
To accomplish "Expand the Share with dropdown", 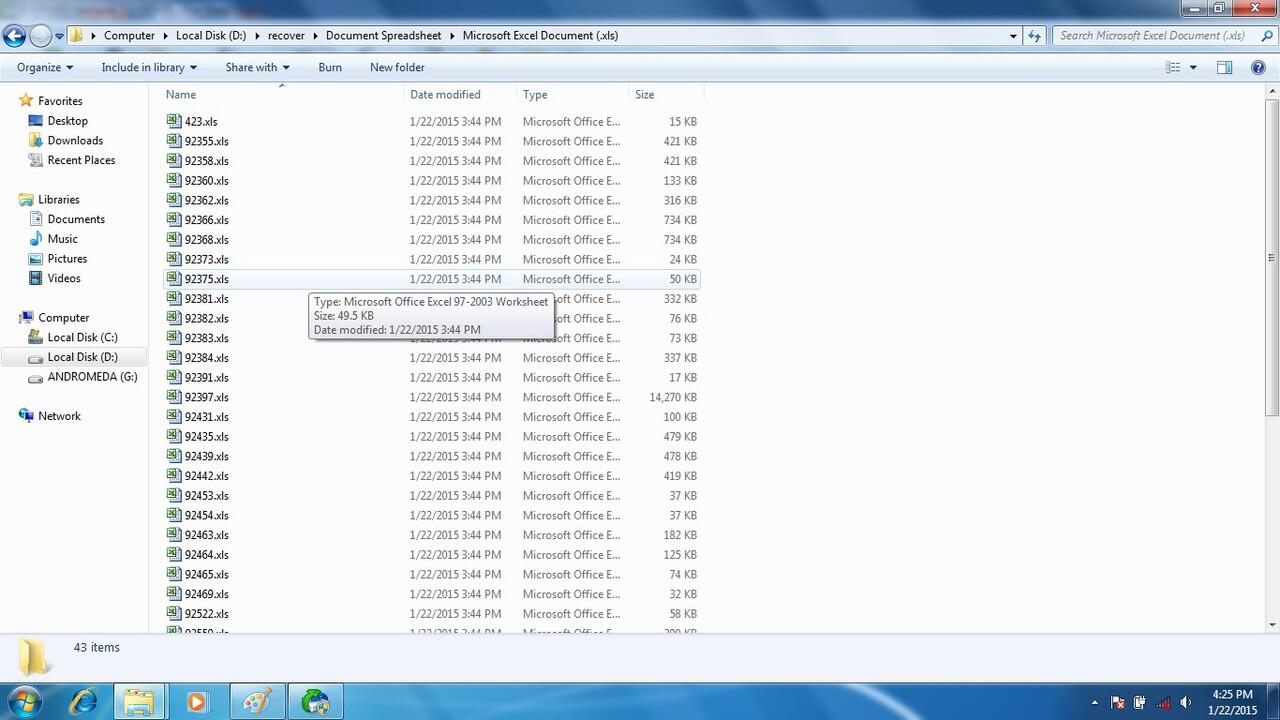I will pos(256,67).
